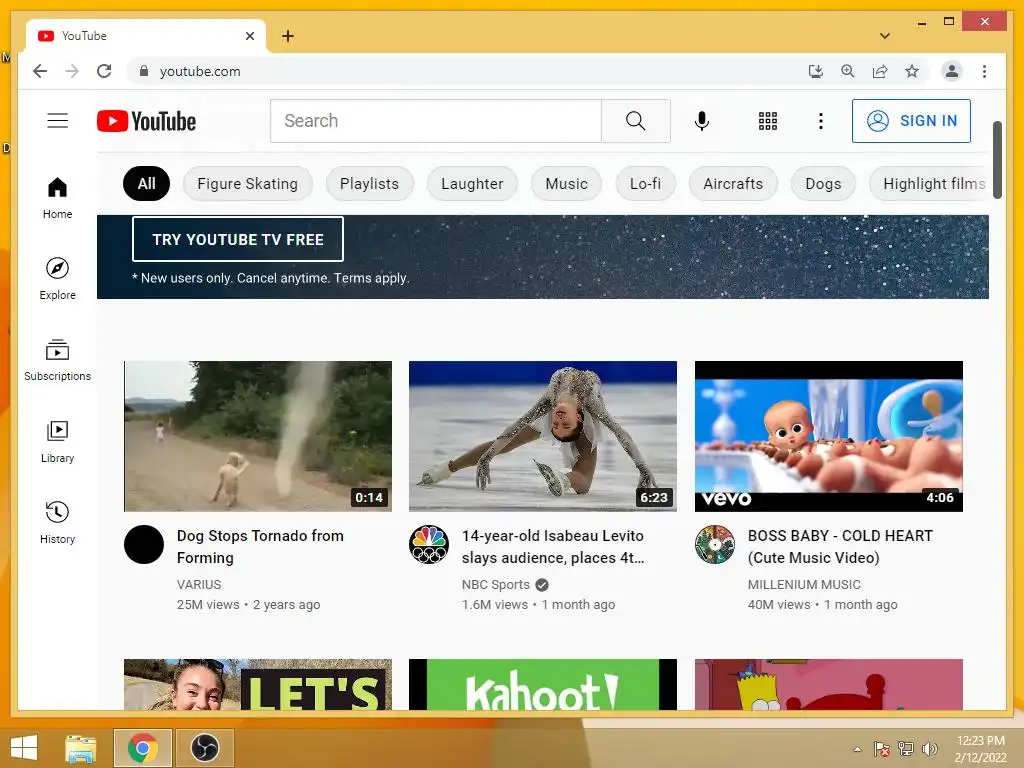Open the Windows Start button
Image resolution: width=1024 pixels, height=768 pixels.
24,748
